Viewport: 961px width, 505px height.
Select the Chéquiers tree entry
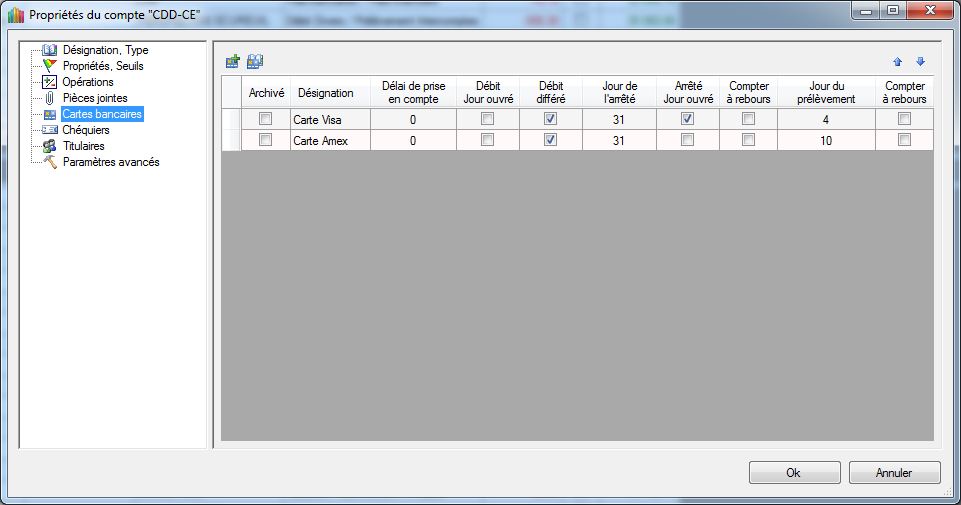click(86, 130)
